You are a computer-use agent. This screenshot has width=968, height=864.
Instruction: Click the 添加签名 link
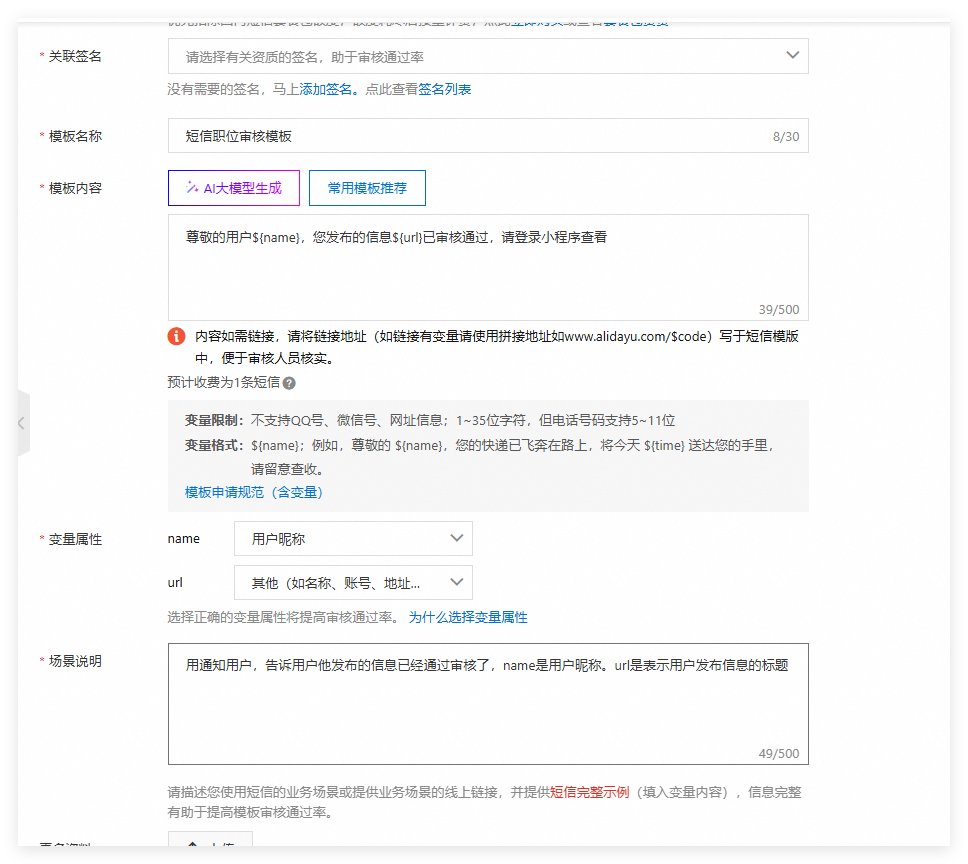[x=327, y=89]
